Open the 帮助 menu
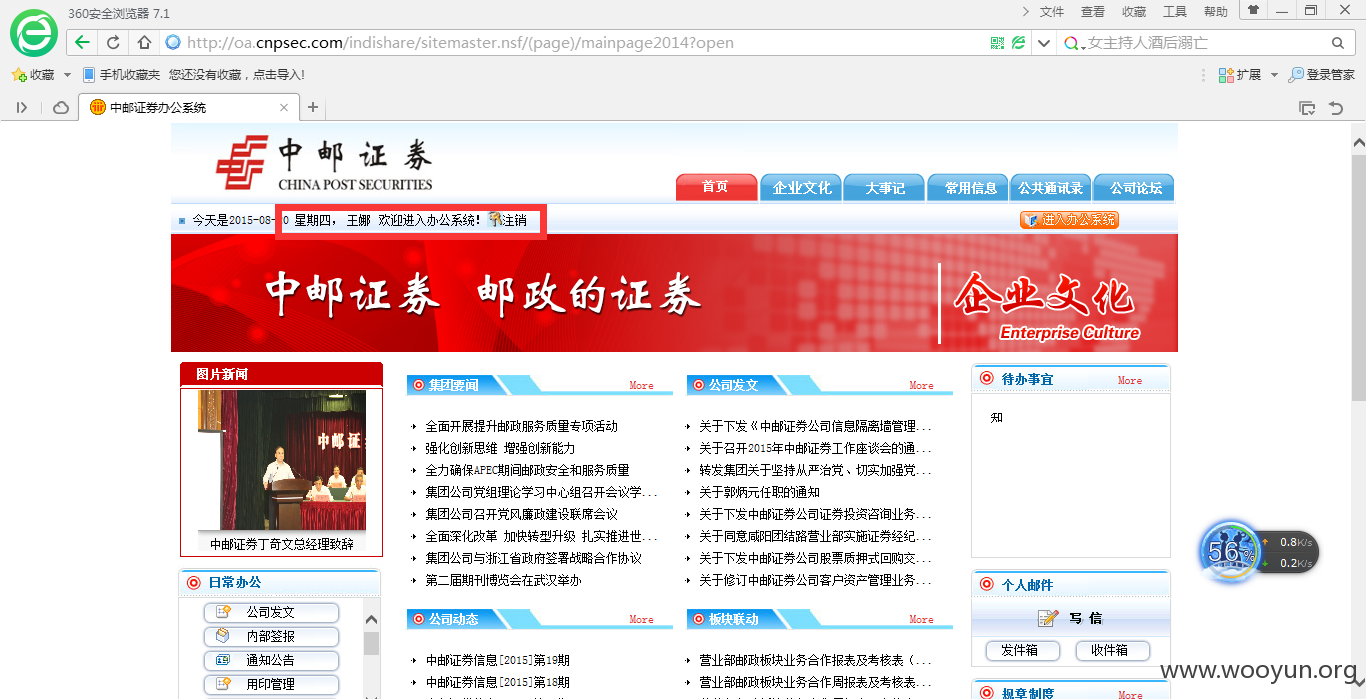The width and height of the screenshot is (1366, 699). [x=1216, y=12]
